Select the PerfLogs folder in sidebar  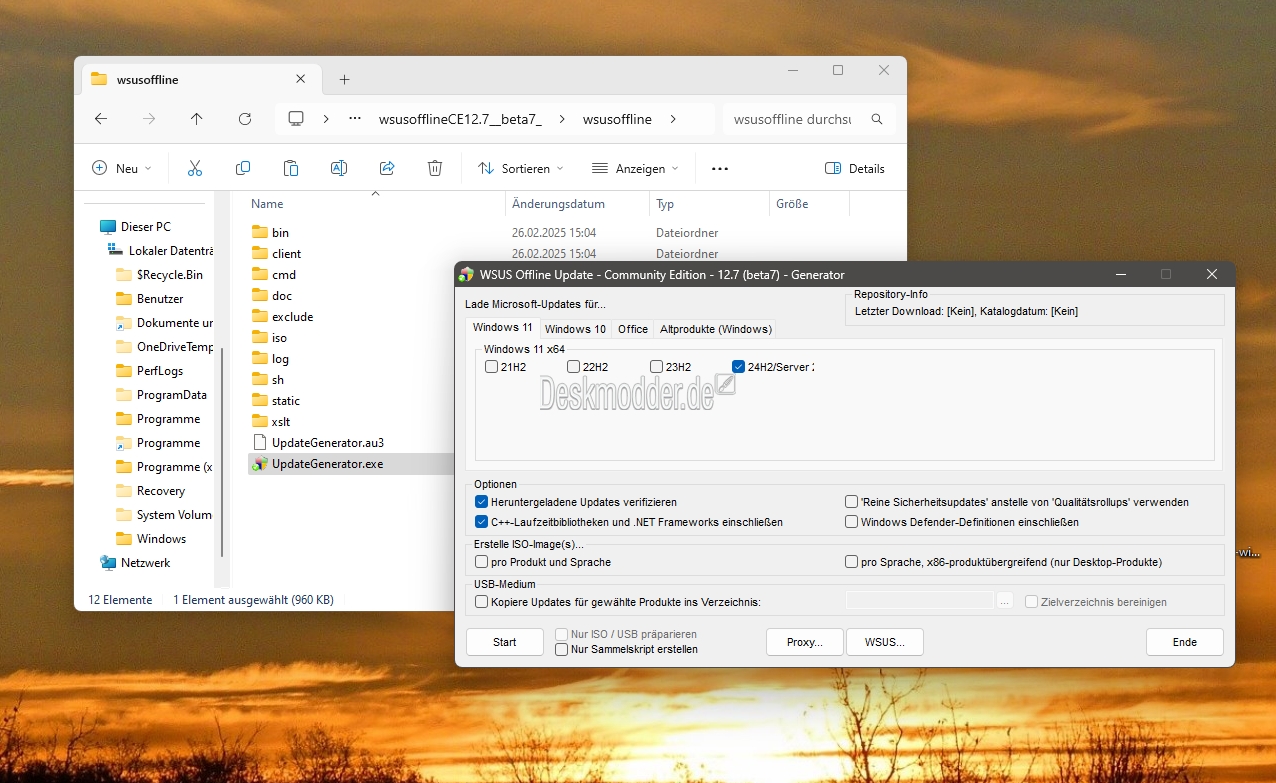pos(160,371)
